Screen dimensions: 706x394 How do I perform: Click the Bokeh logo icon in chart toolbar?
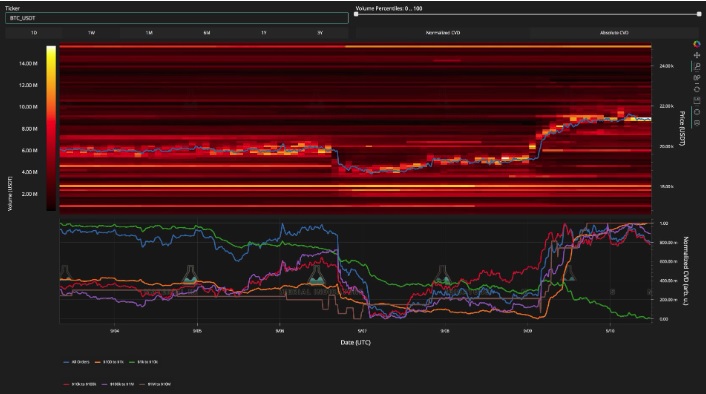(697, 44)
